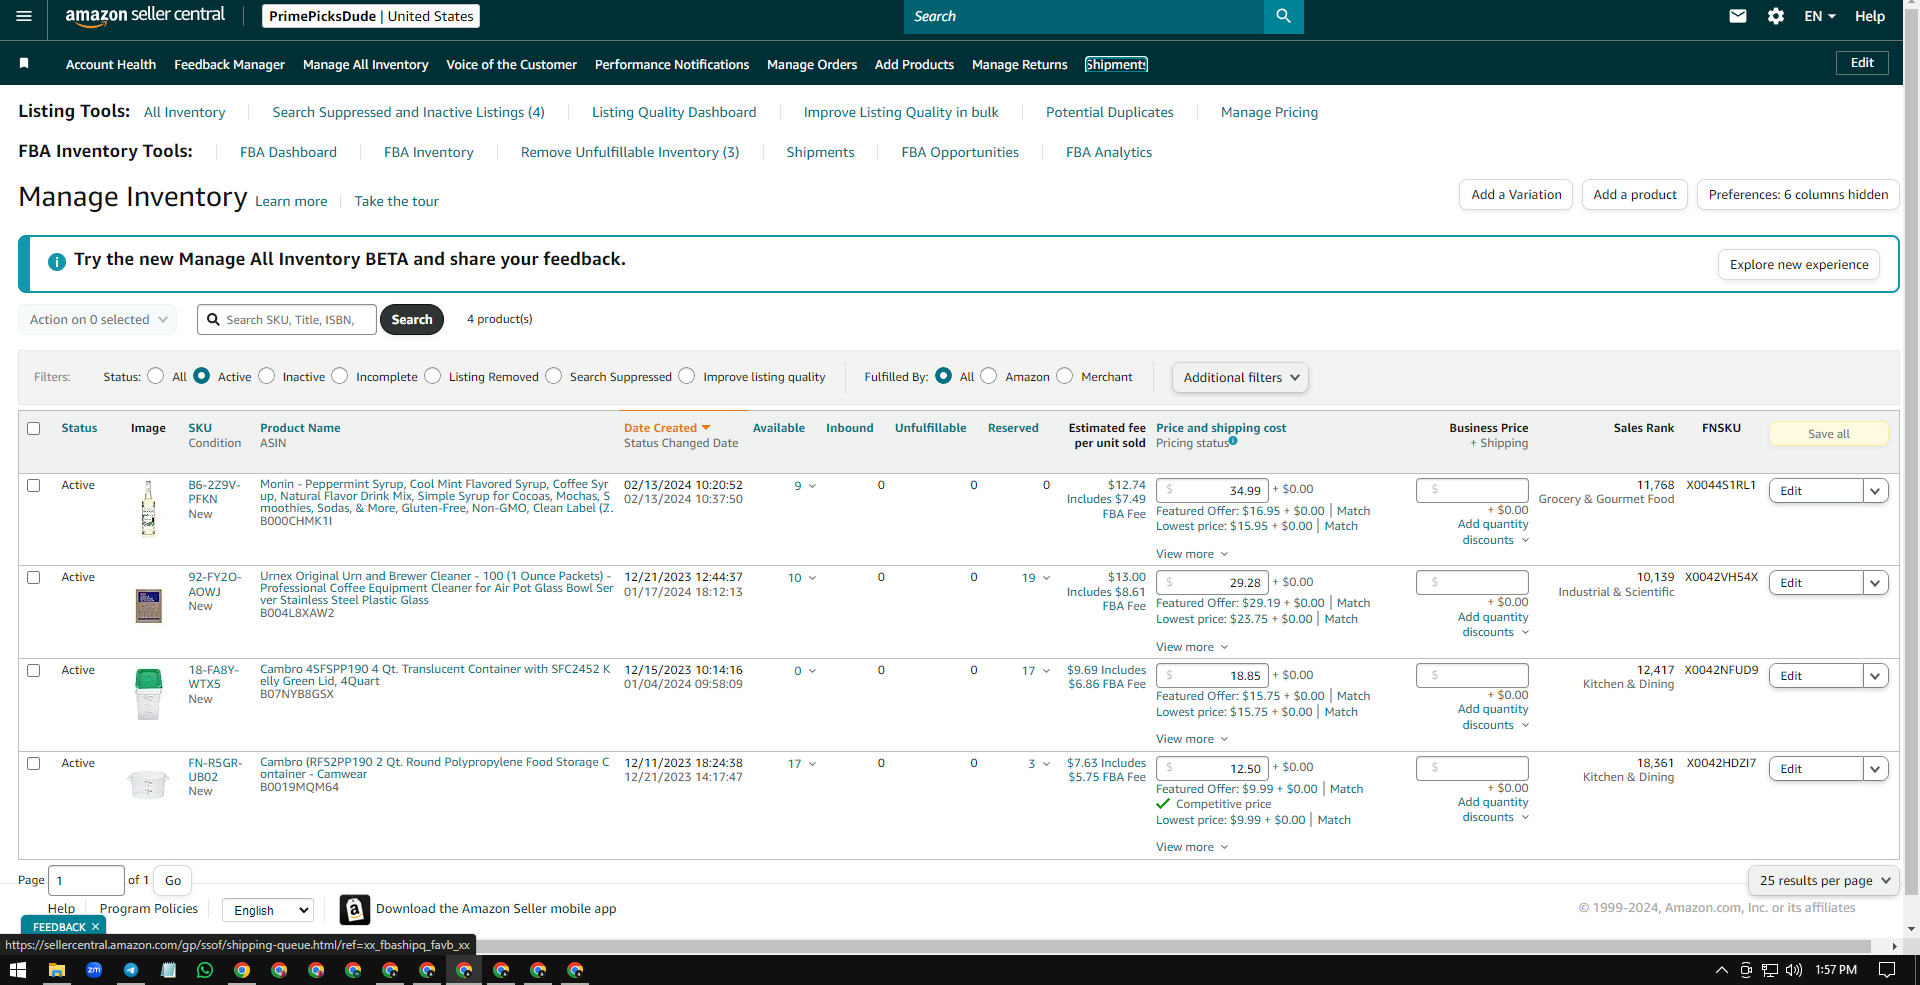The image size is (1920, 985).
Task: Open WhatsApp from the taskbar
Action: click(x=205, y=970)
